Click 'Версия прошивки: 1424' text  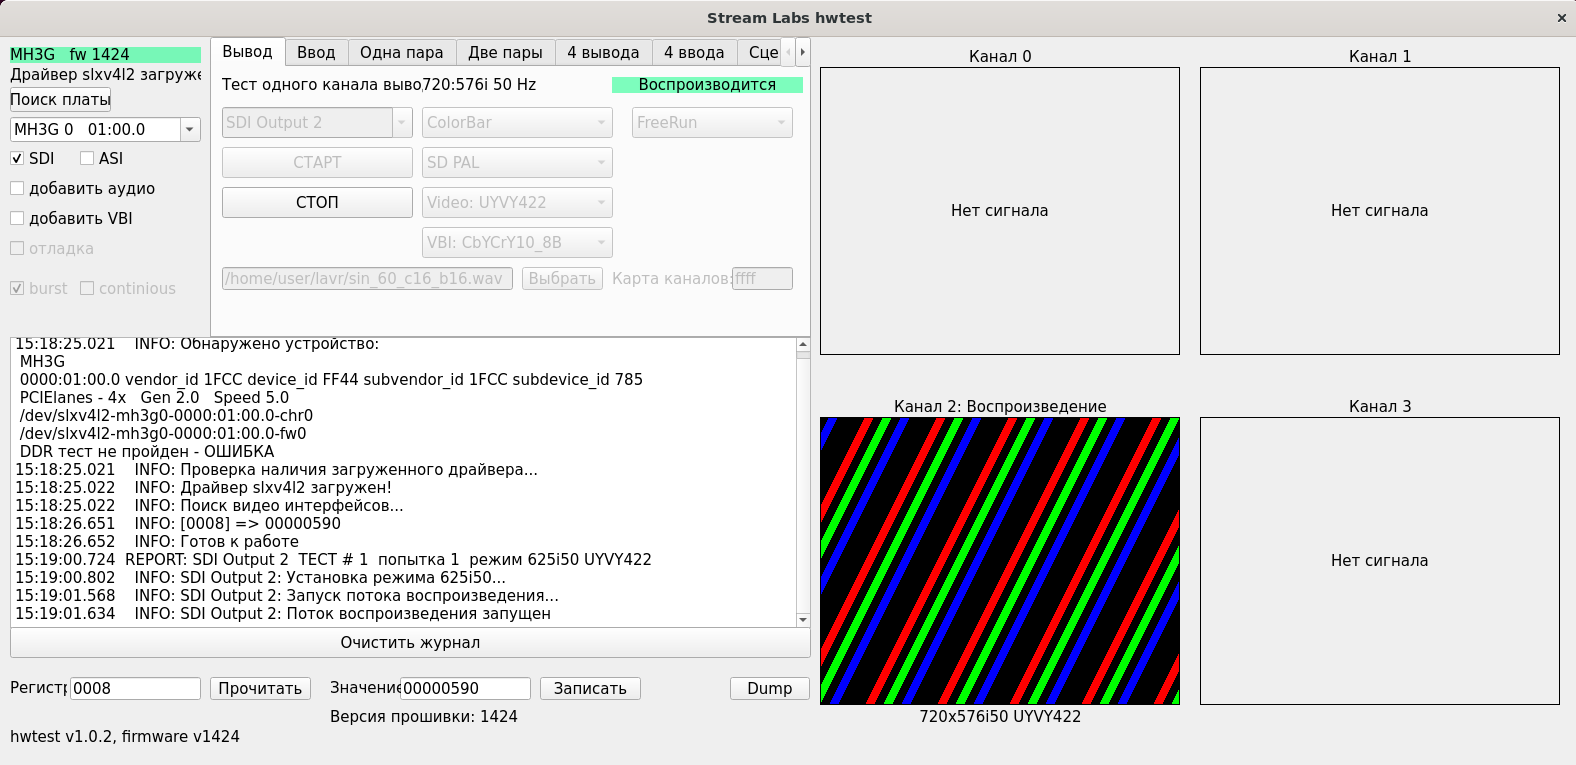[x=424, y=716]
